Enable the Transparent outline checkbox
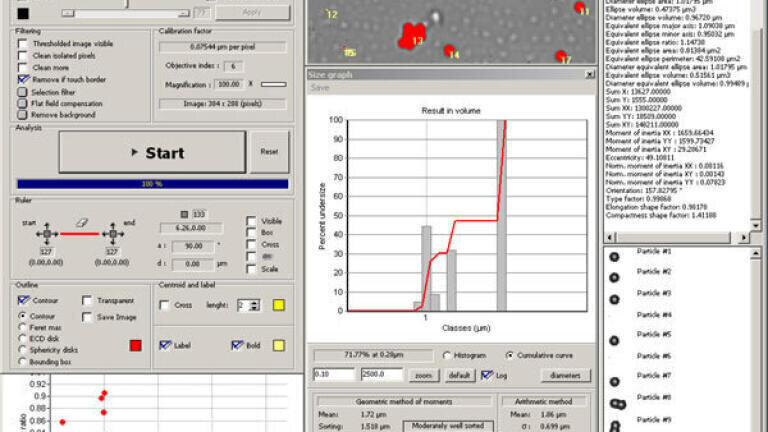768x432 pixels. click(87, 300)
